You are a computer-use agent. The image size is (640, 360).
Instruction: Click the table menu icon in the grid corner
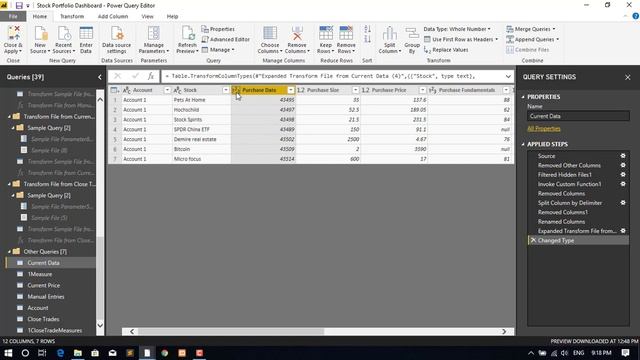[x=115, y=90]
